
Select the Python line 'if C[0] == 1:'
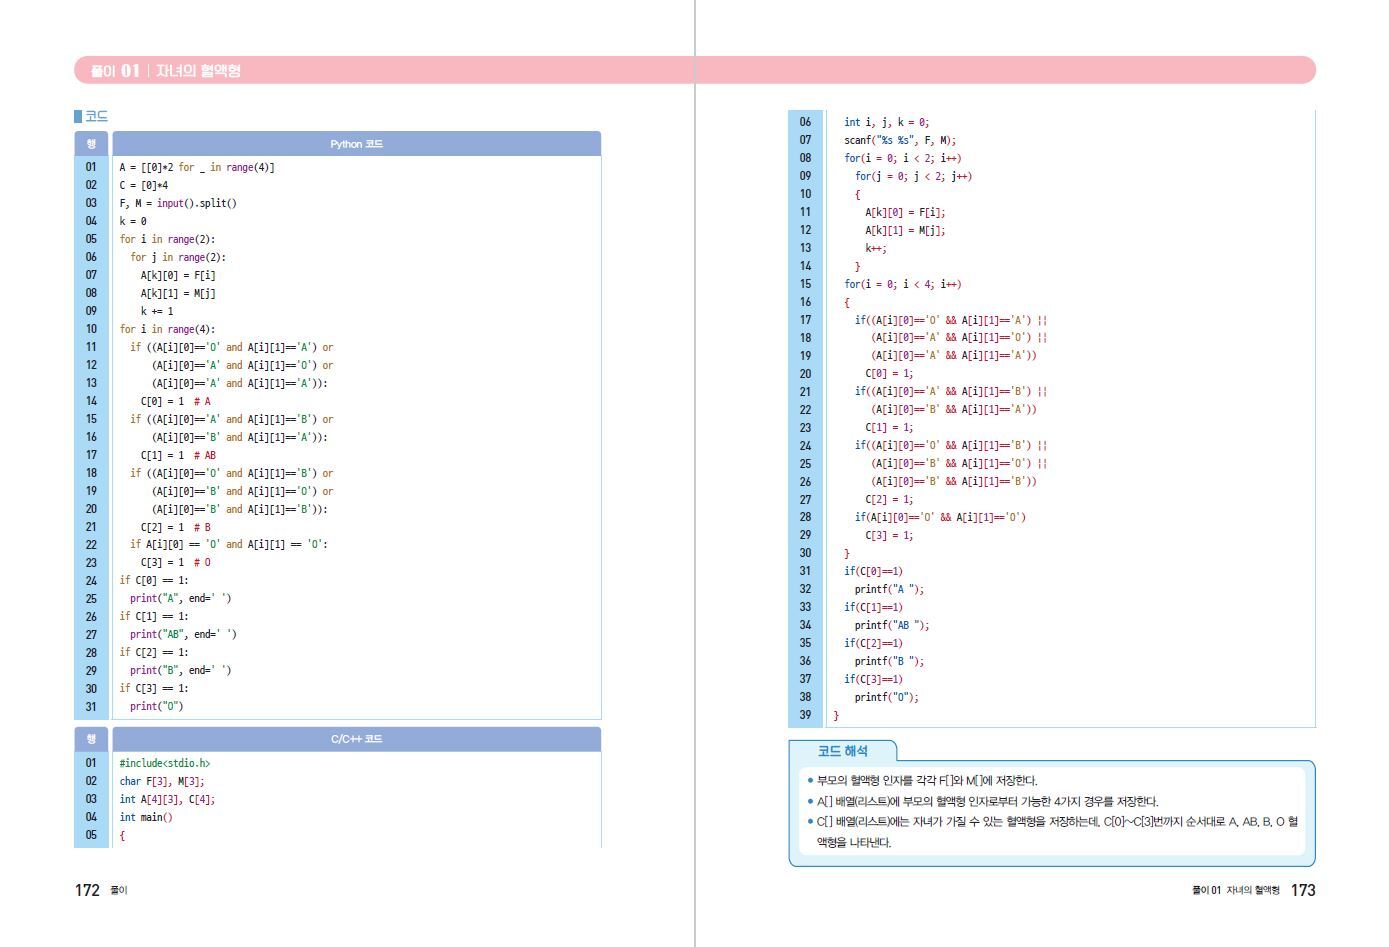[x=154, y=580]
